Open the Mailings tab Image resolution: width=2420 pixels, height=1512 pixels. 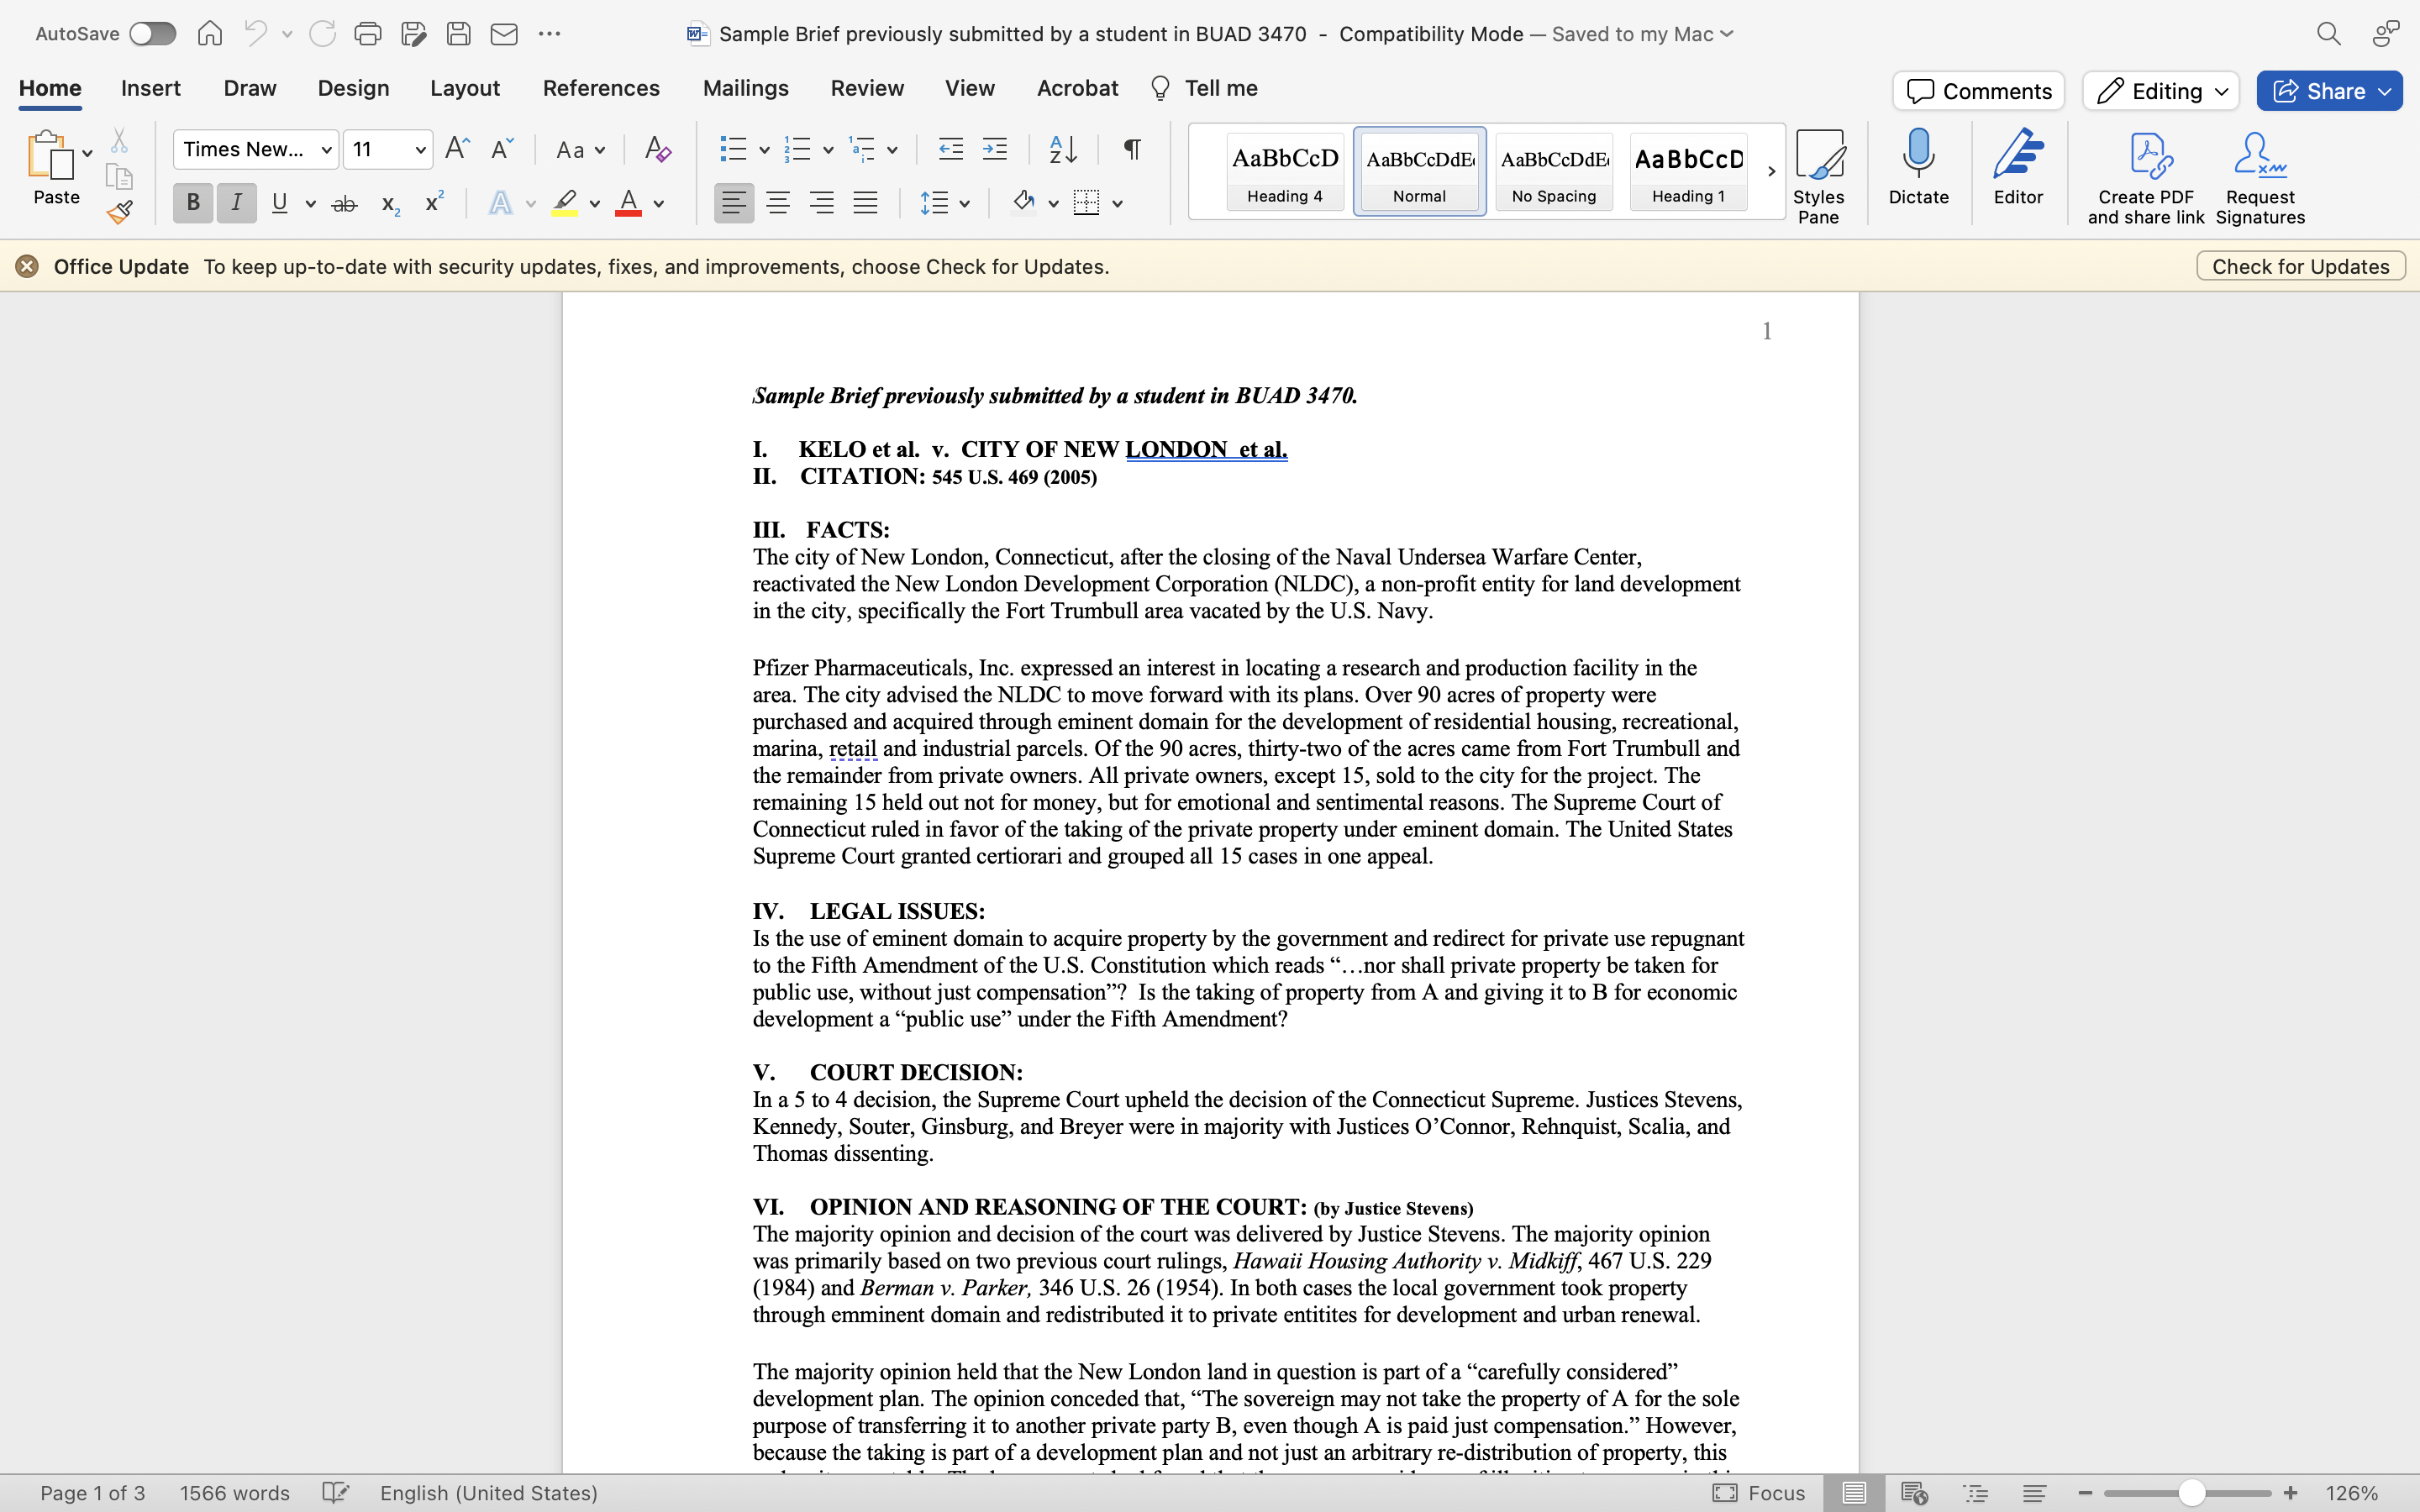(744, 88)
